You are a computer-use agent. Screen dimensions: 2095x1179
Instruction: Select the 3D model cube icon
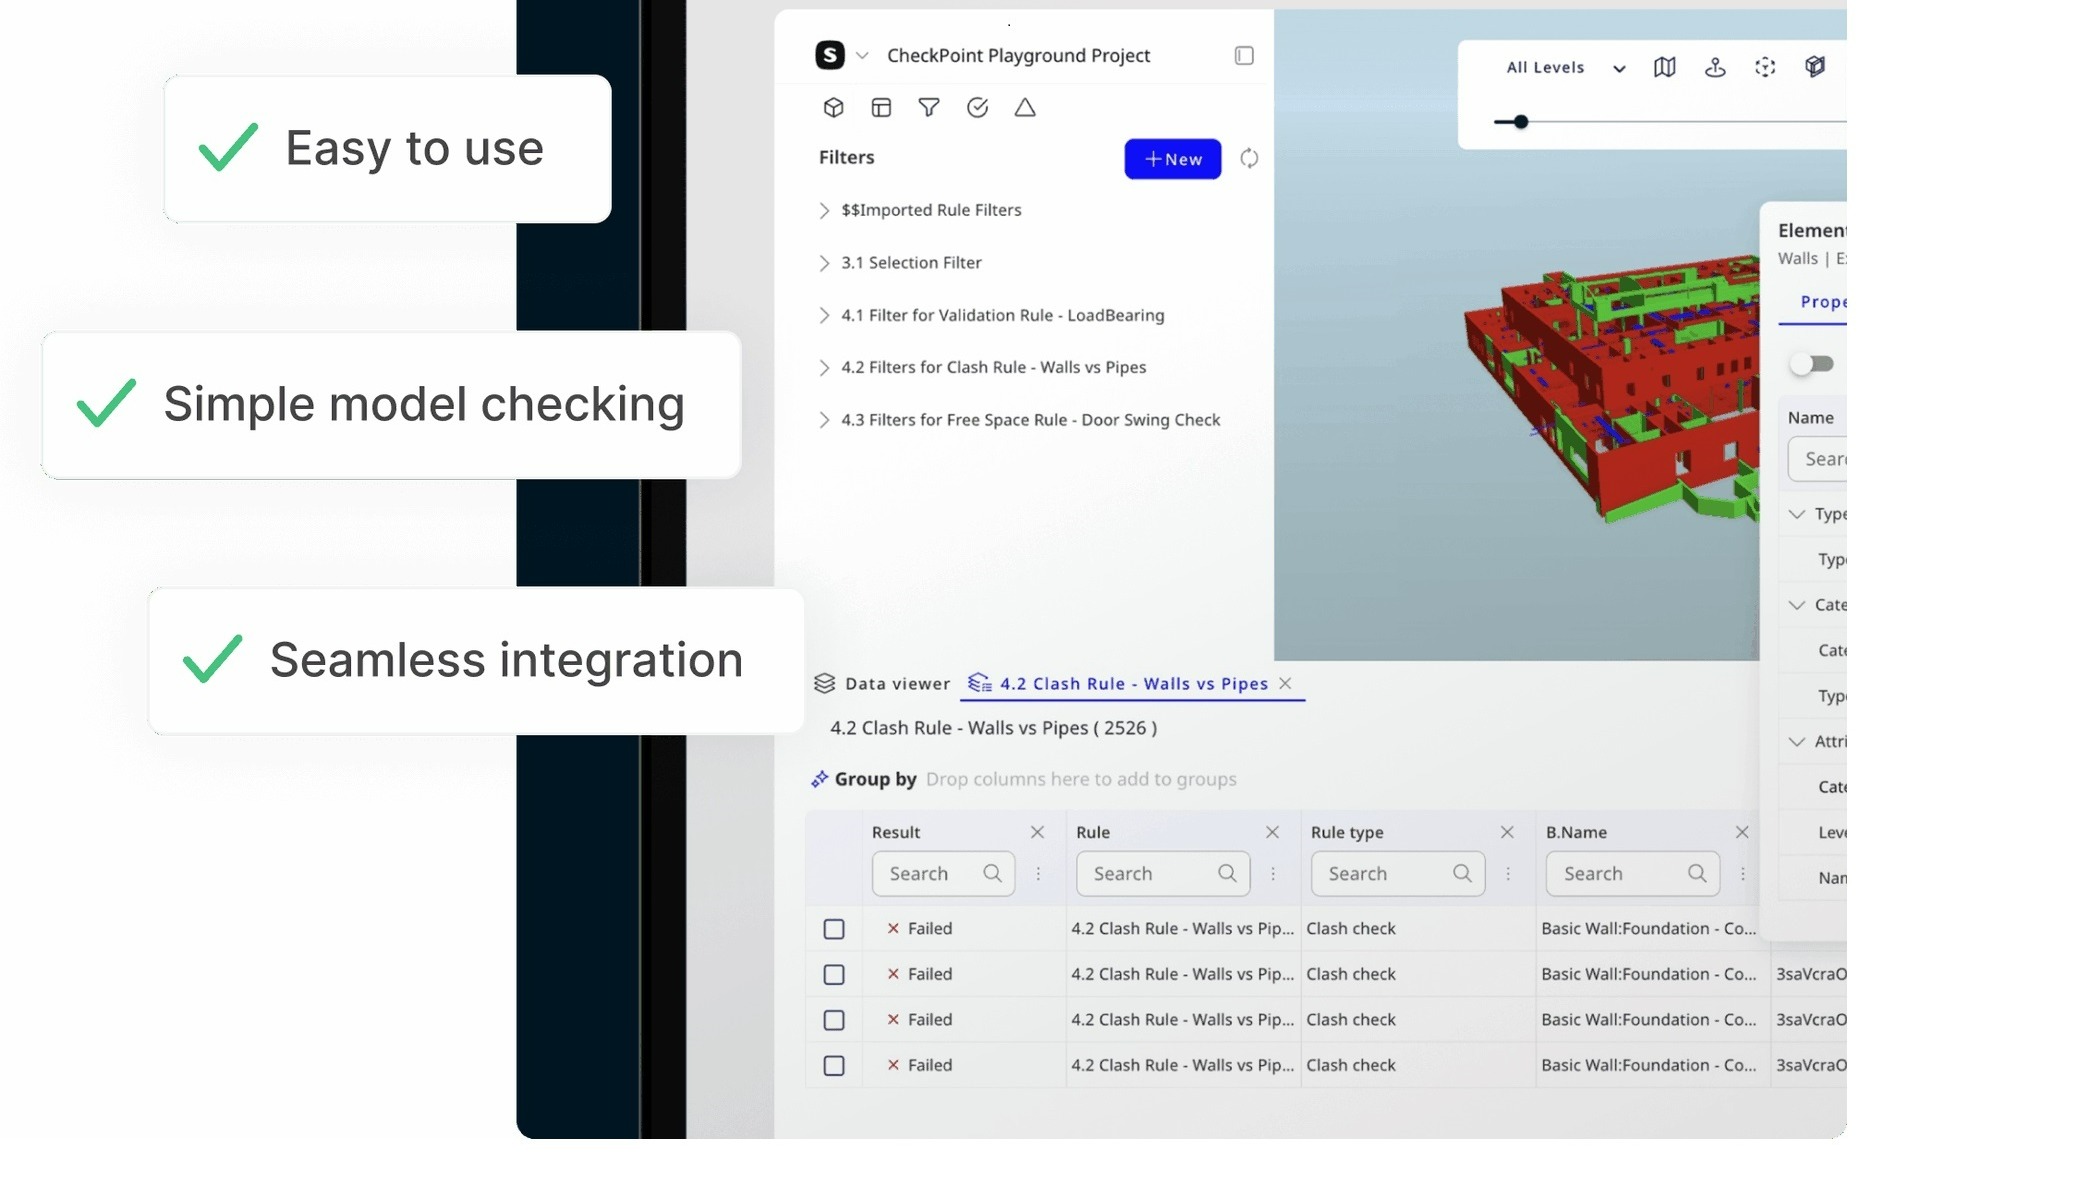(x=833, y=107)
